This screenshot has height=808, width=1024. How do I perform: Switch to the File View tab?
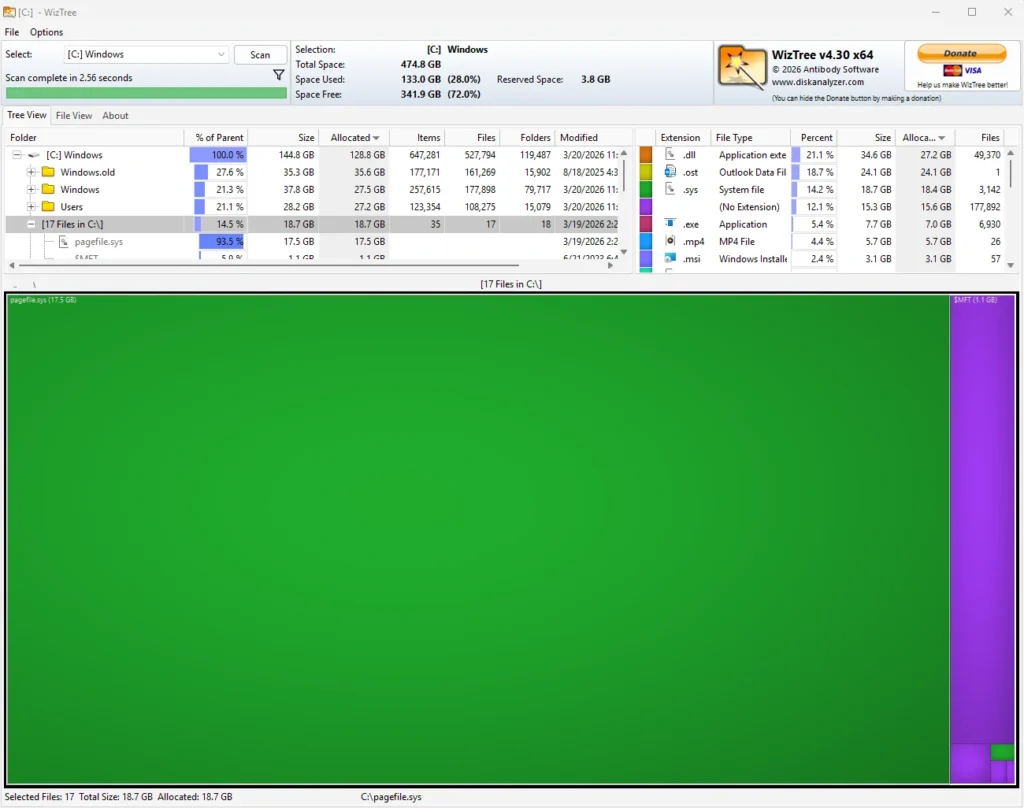point(73,115)
